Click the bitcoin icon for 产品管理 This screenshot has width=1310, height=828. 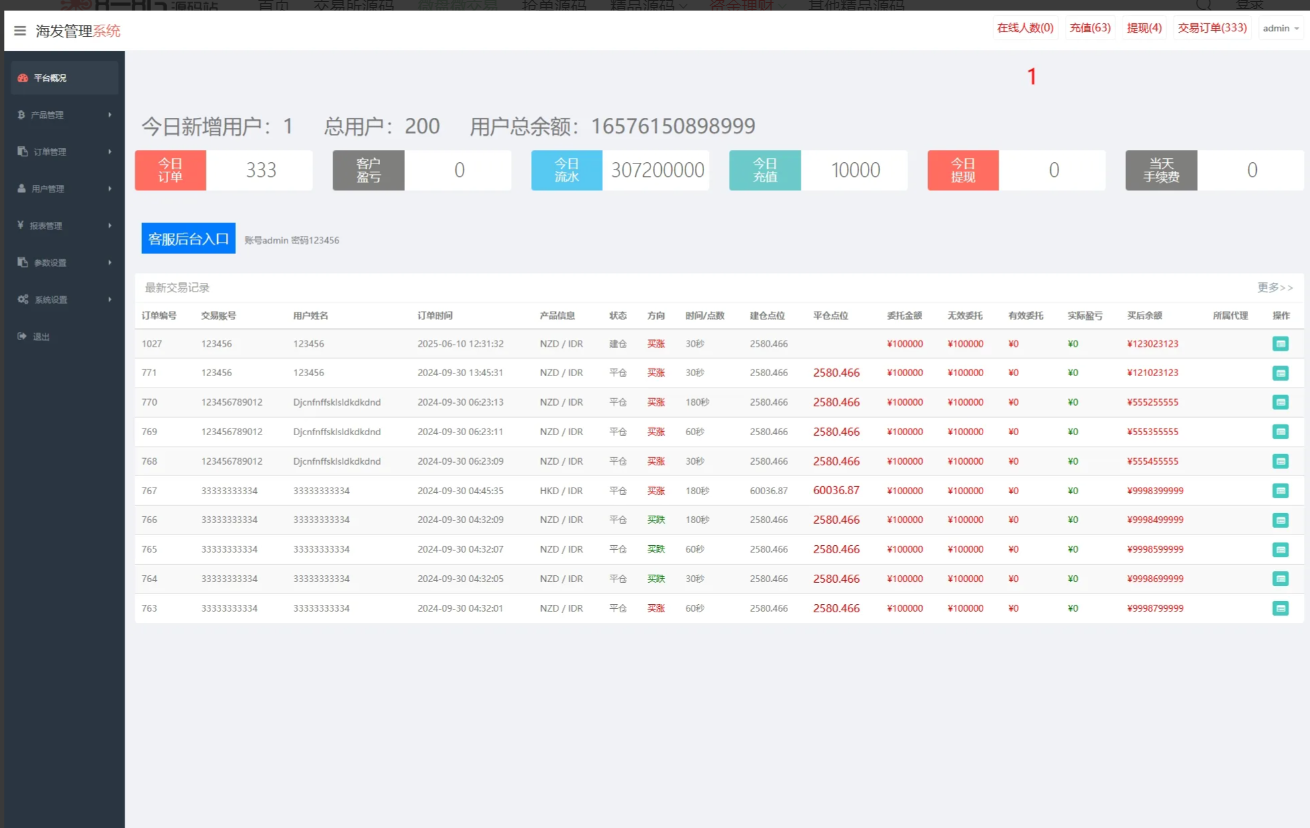click(x=22, y=115)
